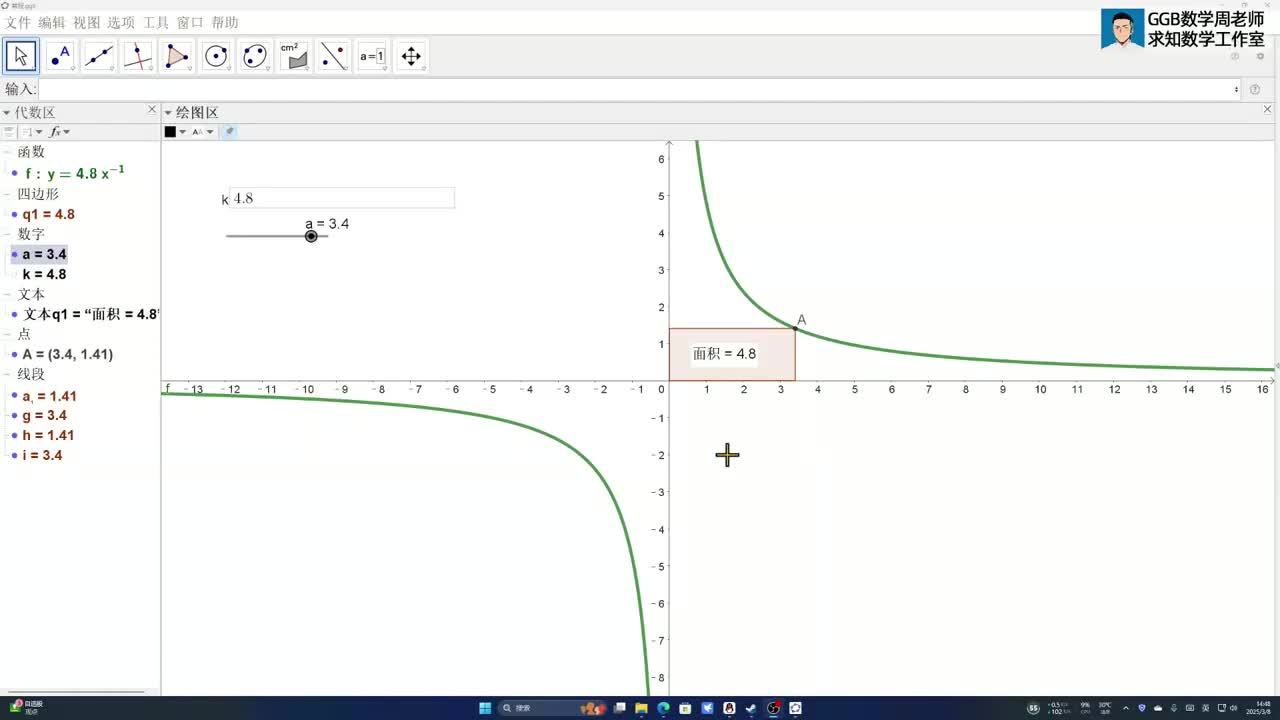Click the black color swatch in style bar
The height and width of the screenshot is (720, 1280).
pyautogui.click(x=170, y=132)
